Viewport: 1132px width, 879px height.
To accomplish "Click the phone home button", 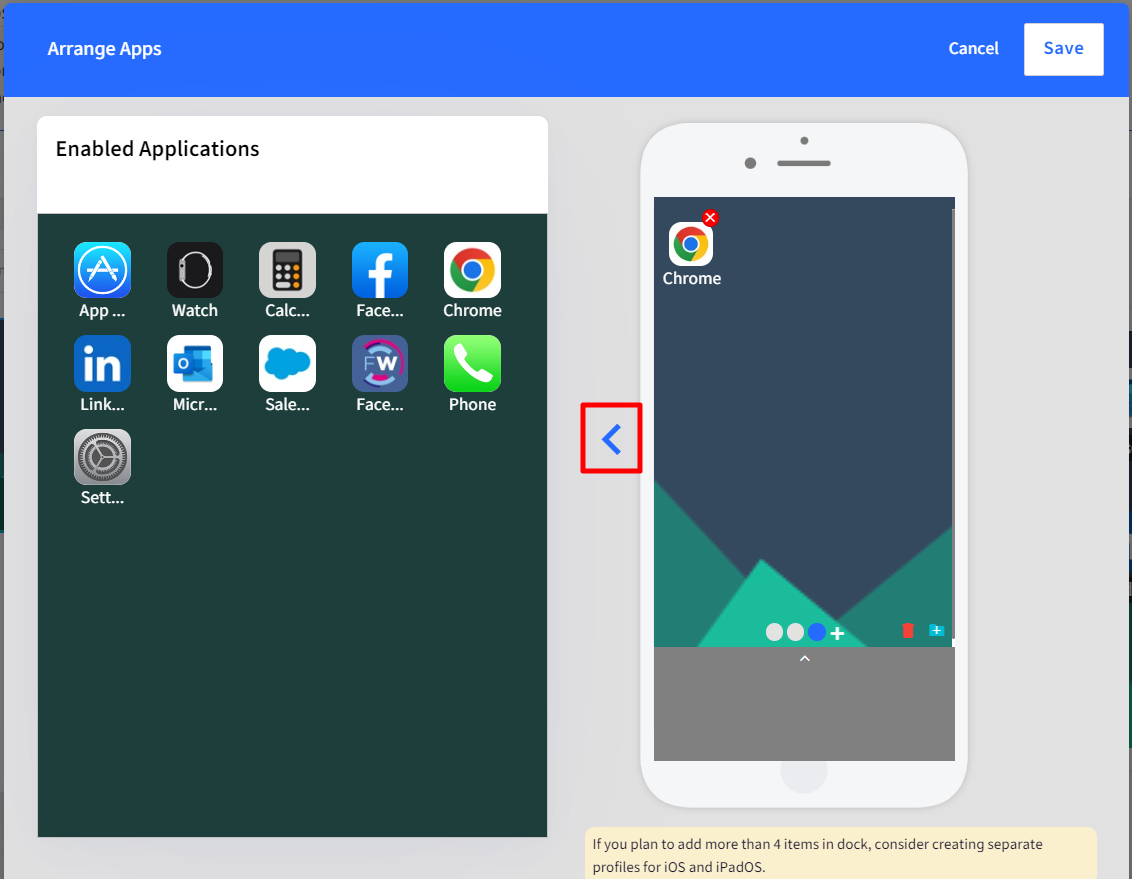I will point(804,774).
